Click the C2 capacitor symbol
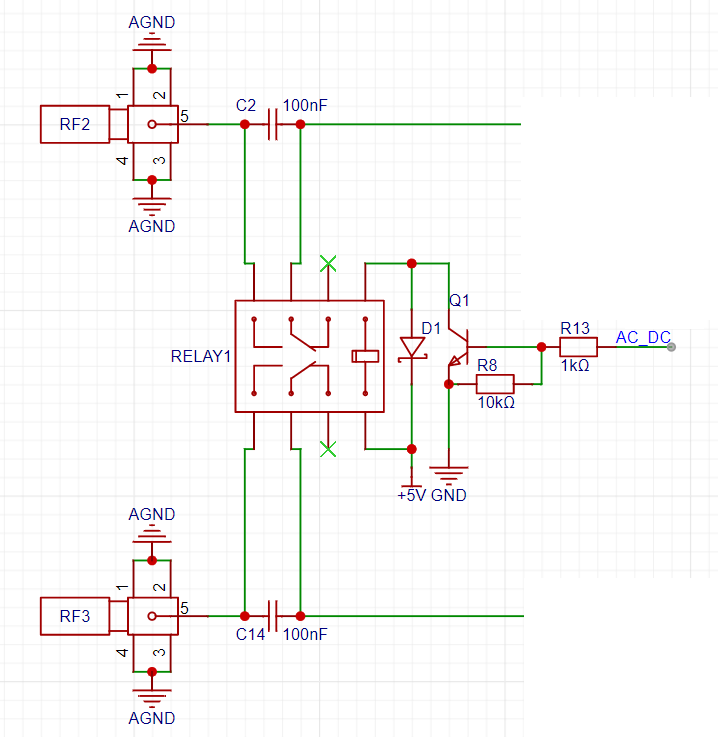718x737 pixels. (273, 124)
